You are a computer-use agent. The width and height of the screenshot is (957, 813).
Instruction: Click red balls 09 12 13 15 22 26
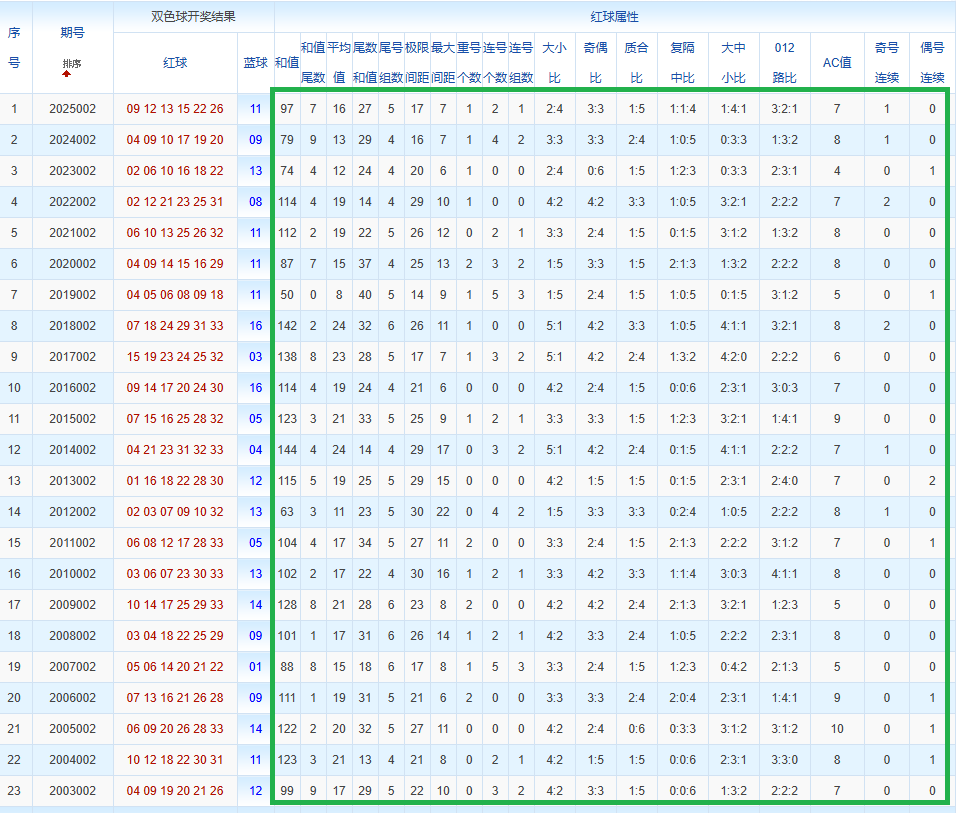[175, 109]
